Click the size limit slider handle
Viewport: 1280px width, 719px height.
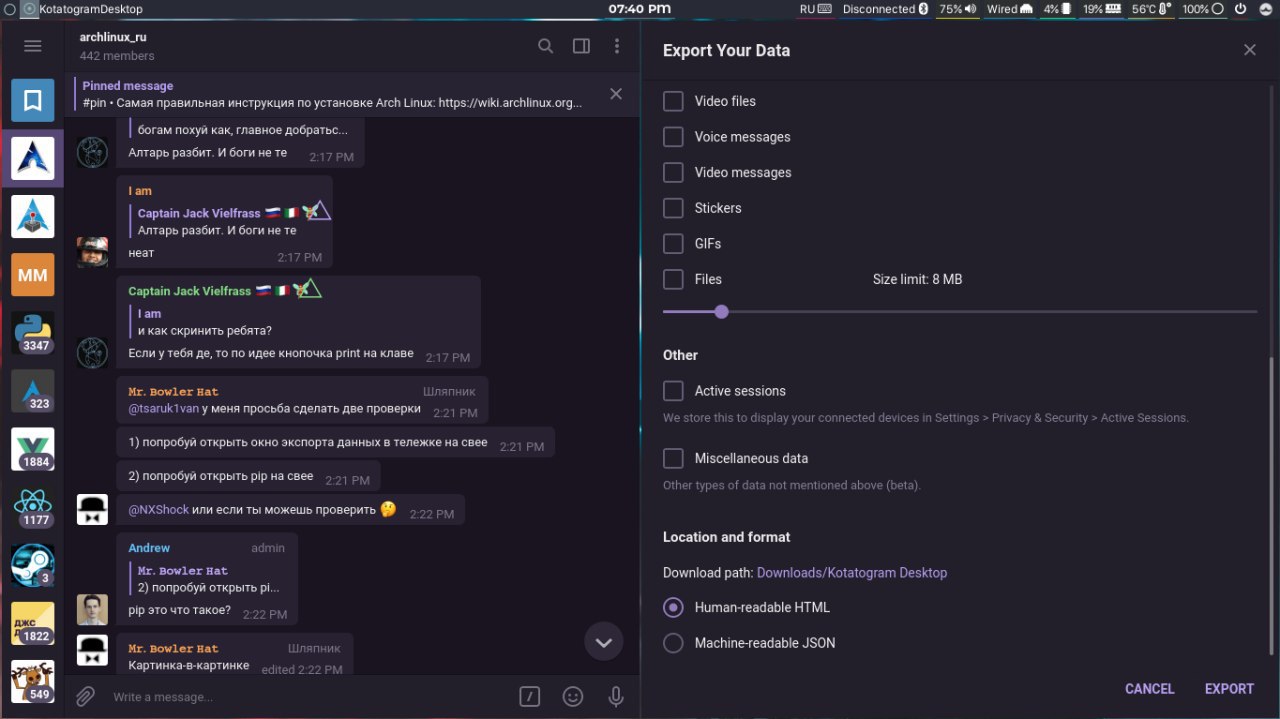click(721, 312)
